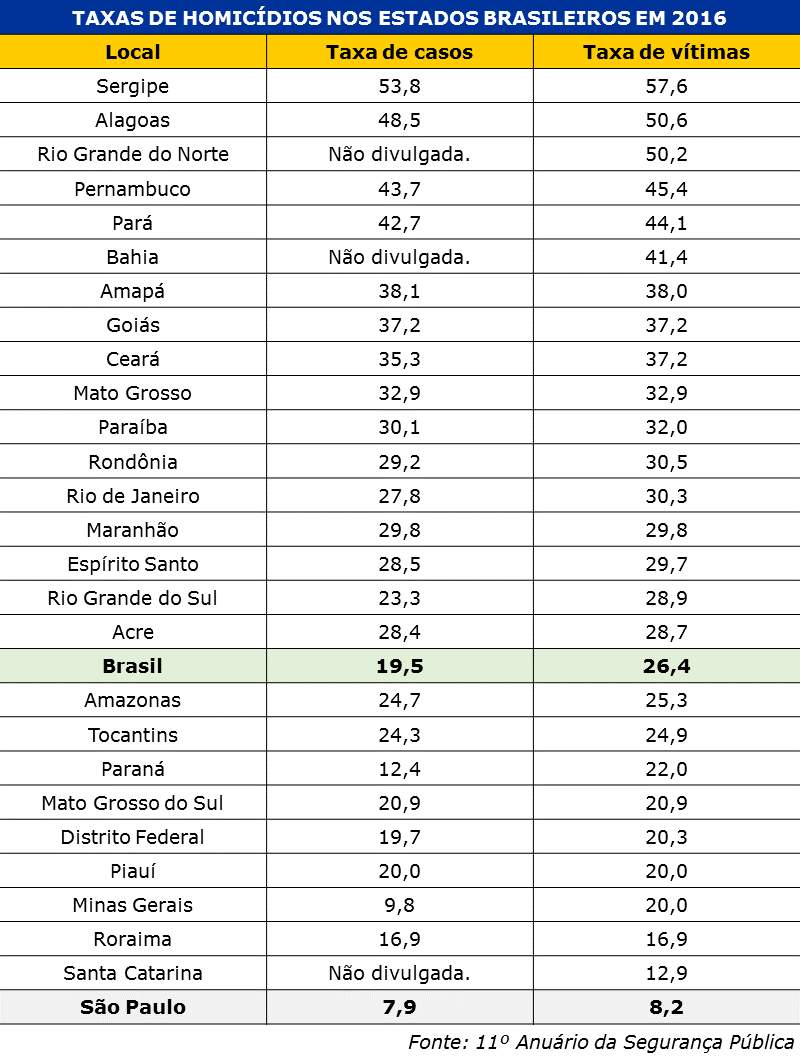Viewport: 800px width, 1058px height.
Task: Select the Distrito Federal row label
Action: coord(133,837)
